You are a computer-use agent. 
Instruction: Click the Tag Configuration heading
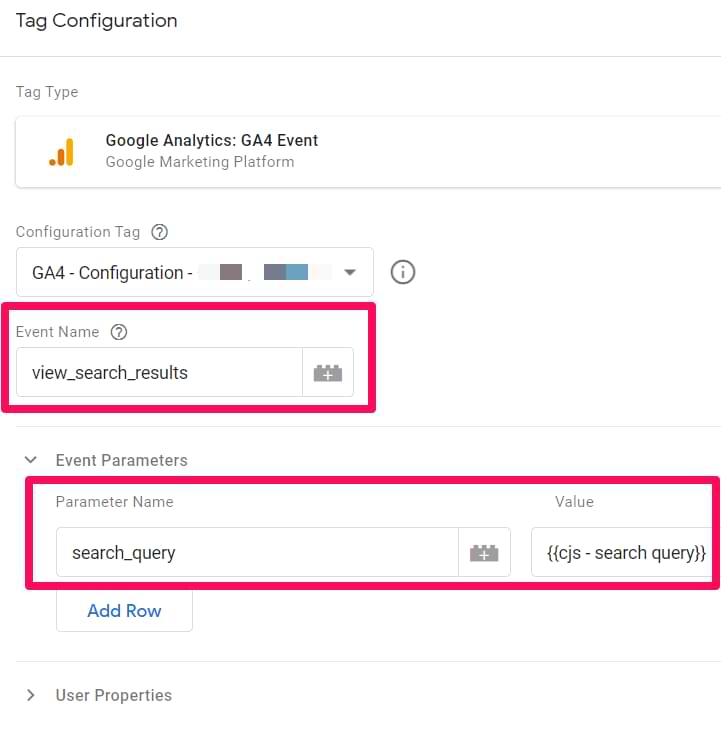pyautogui.click(x=97, y=21)
